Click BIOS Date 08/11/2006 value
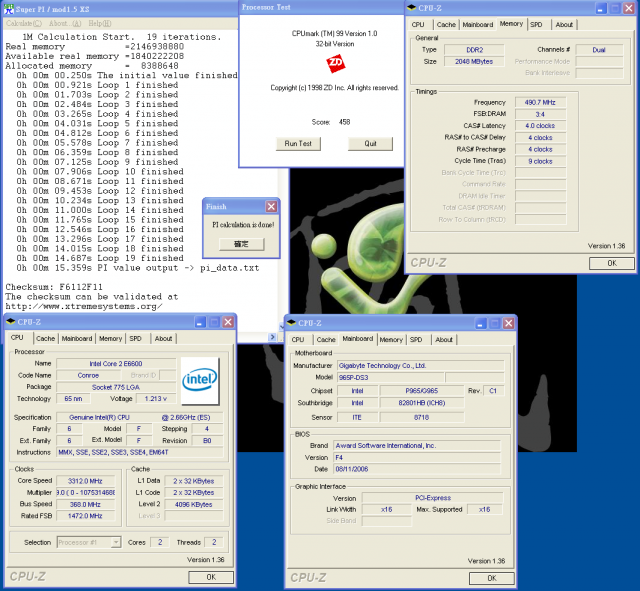Screen dimensions: 640x591 coord(417,469)
